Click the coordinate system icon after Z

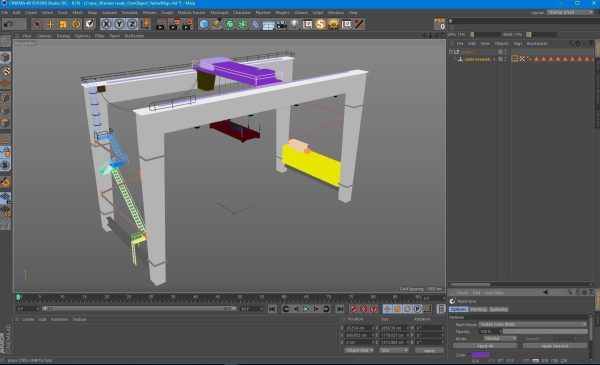(145, 24)
